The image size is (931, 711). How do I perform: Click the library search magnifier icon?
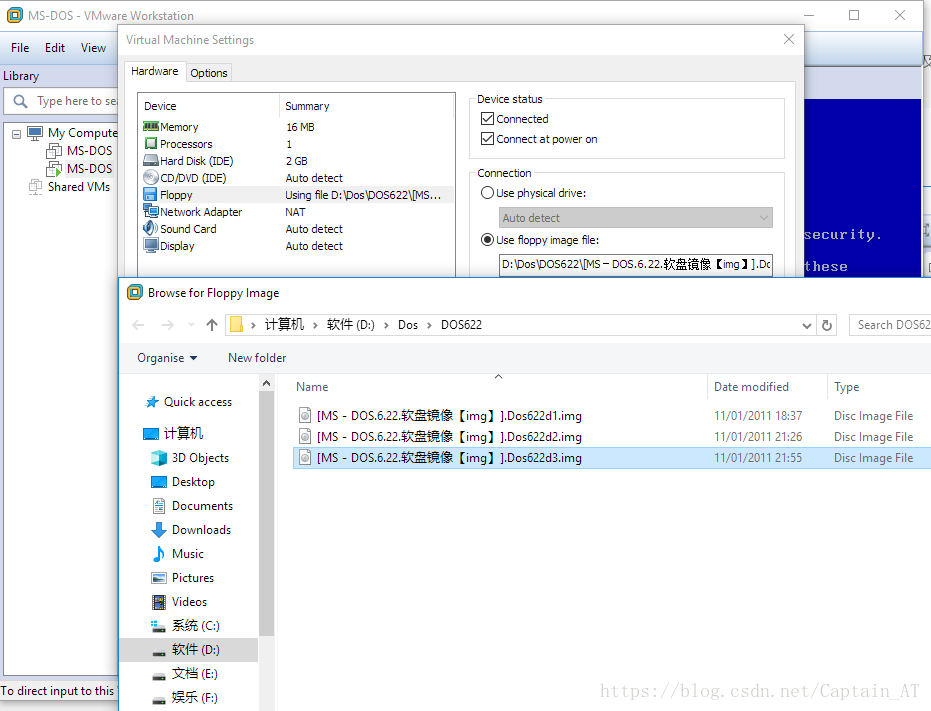click(20, 101)
